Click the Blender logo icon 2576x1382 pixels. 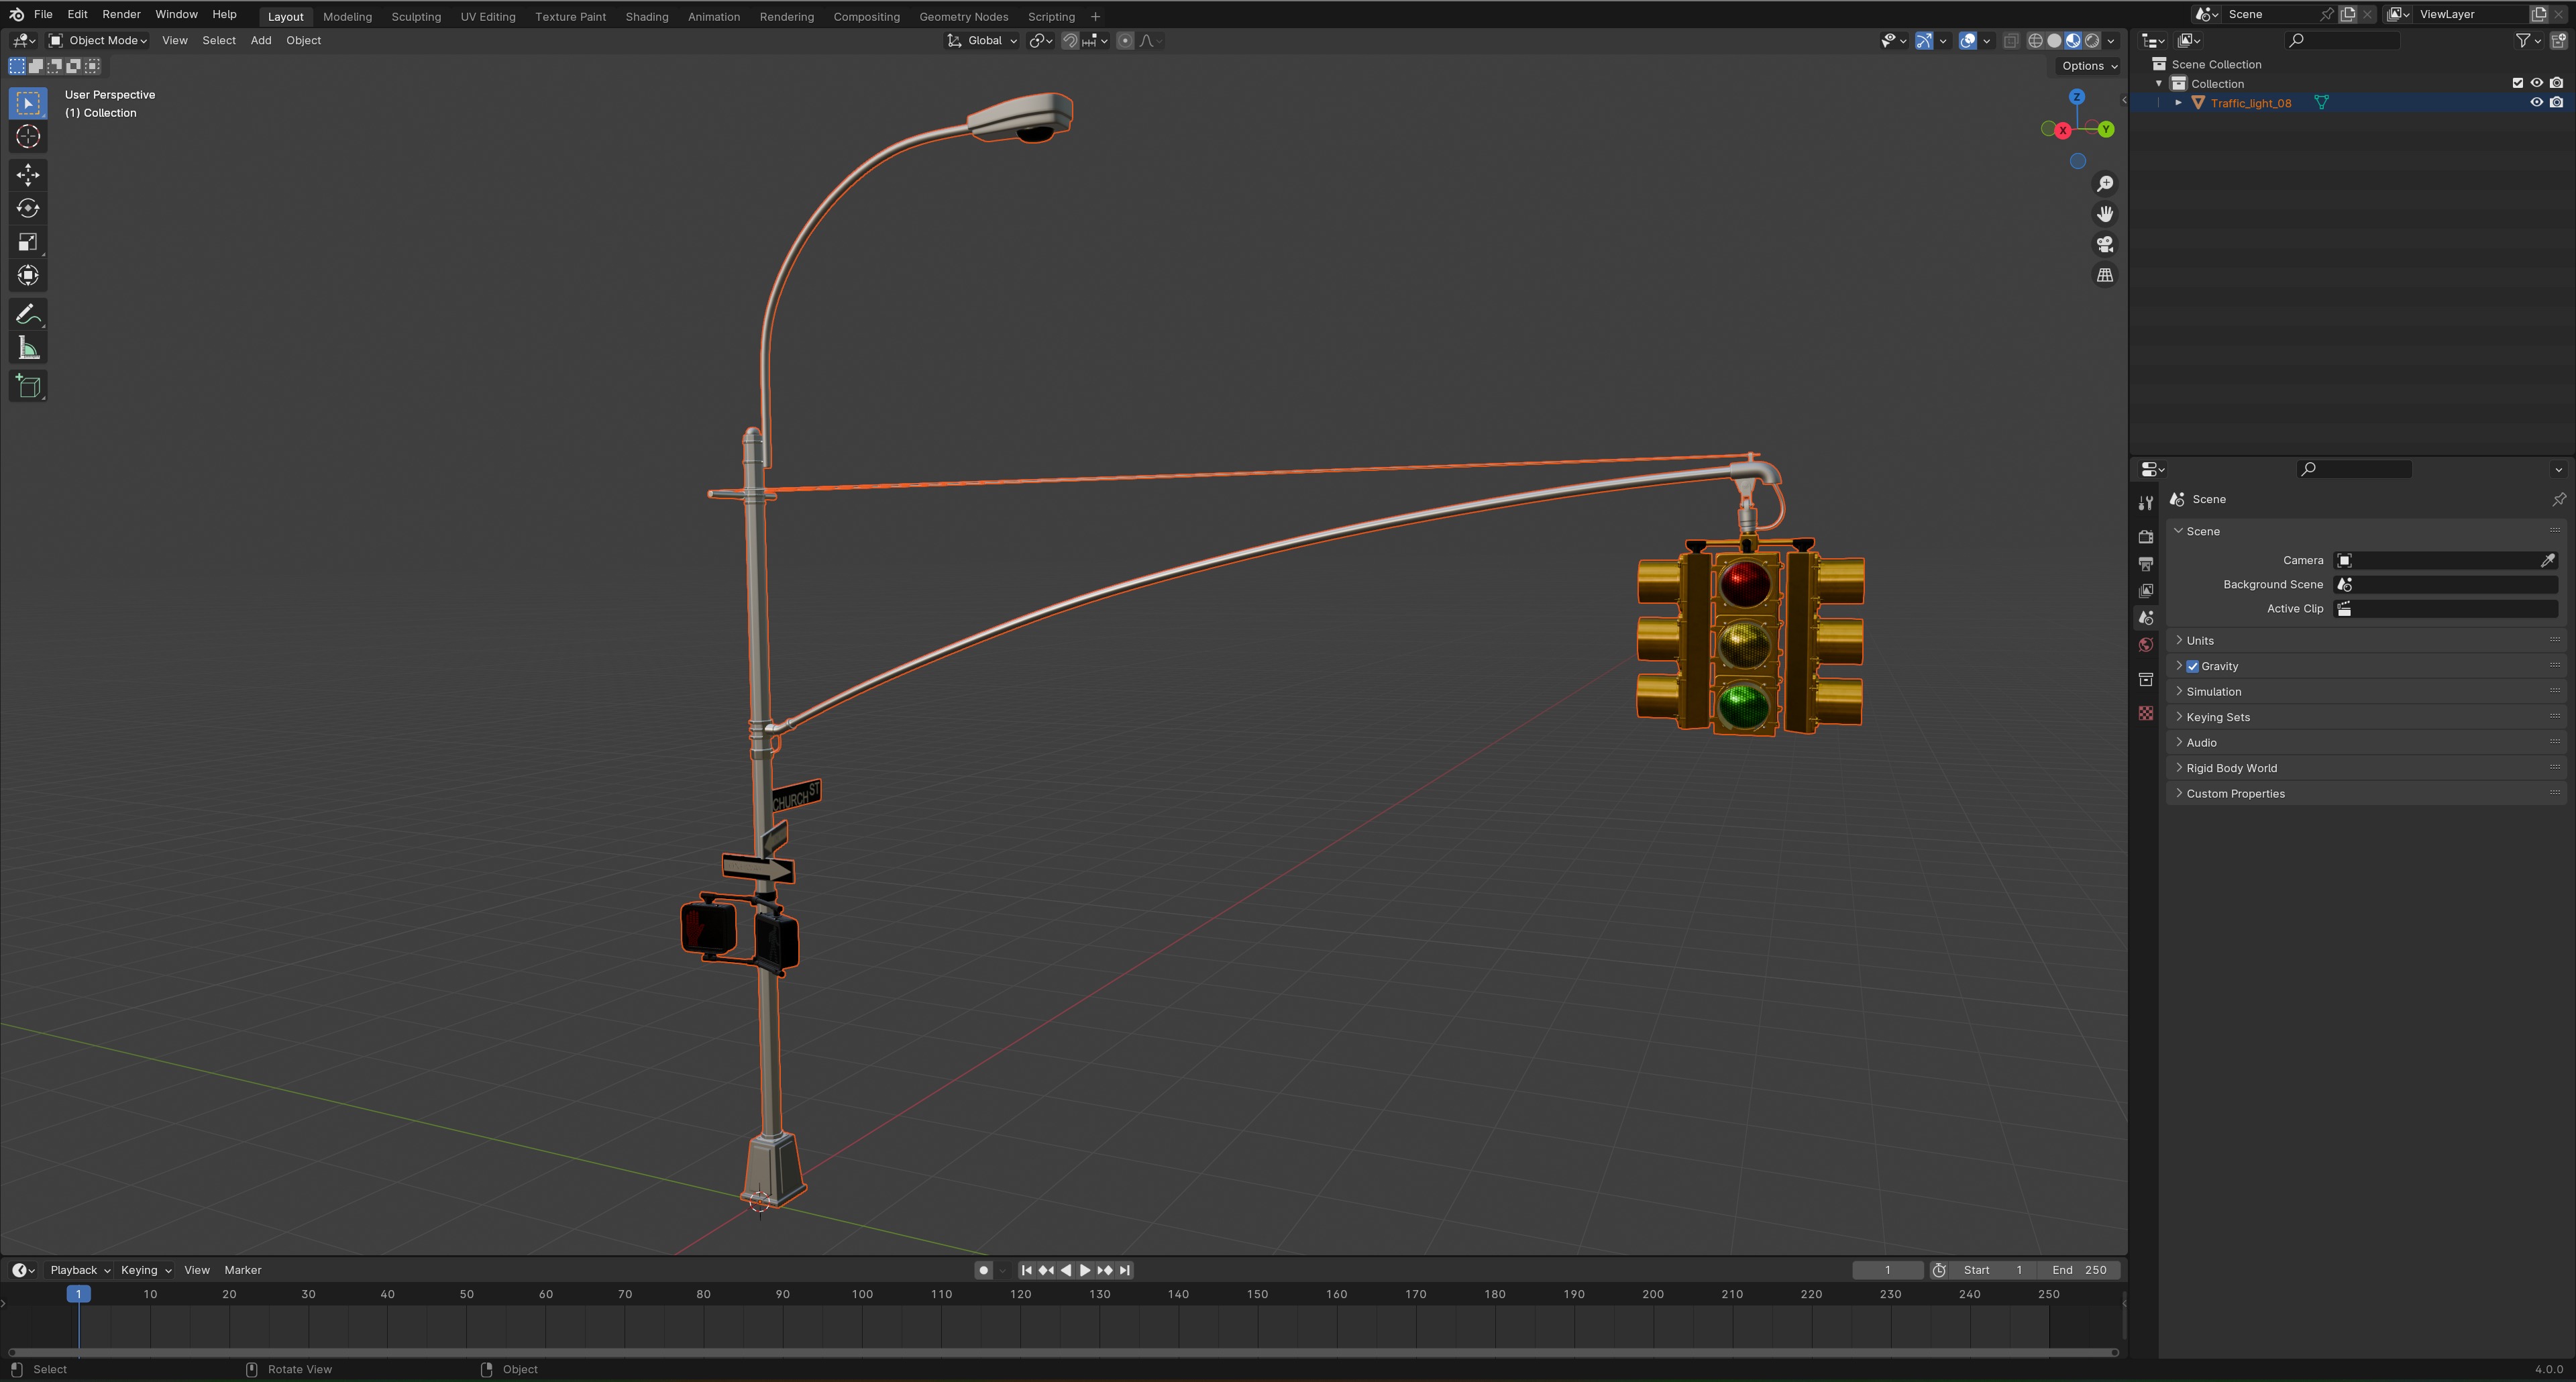pos(16,14)
